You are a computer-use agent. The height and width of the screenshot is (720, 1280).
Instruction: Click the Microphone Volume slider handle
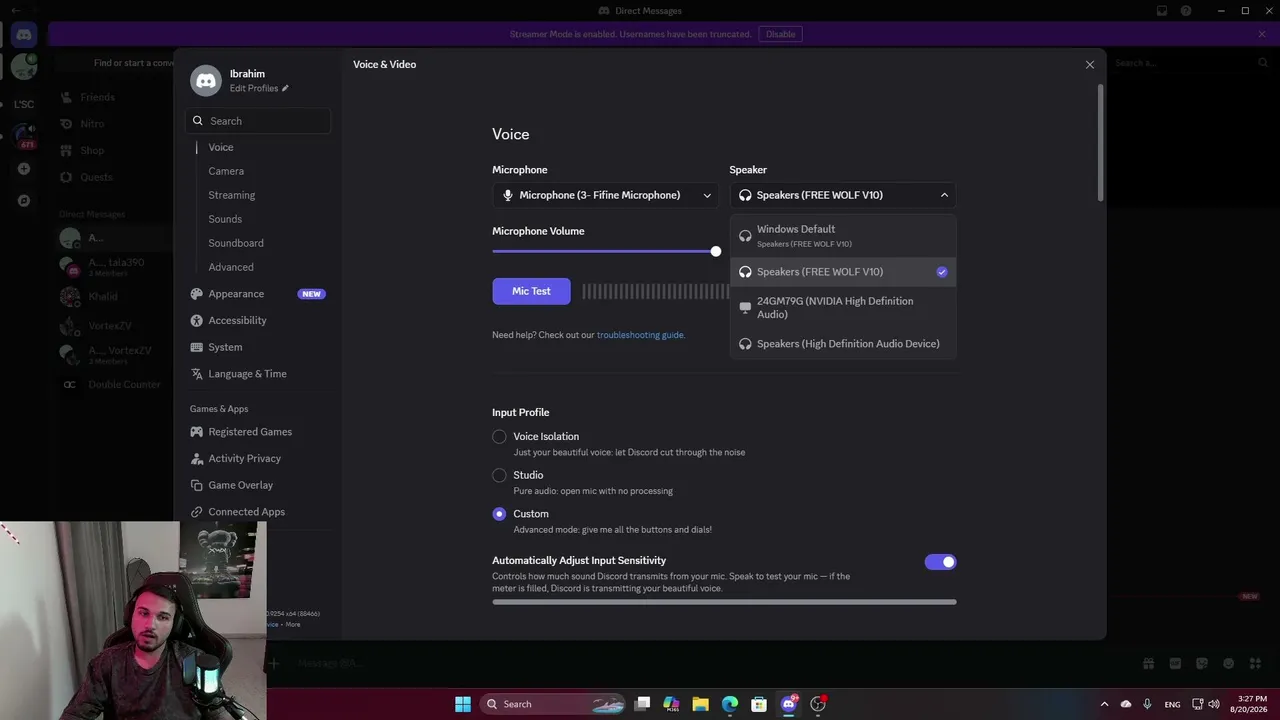(716, 251)
